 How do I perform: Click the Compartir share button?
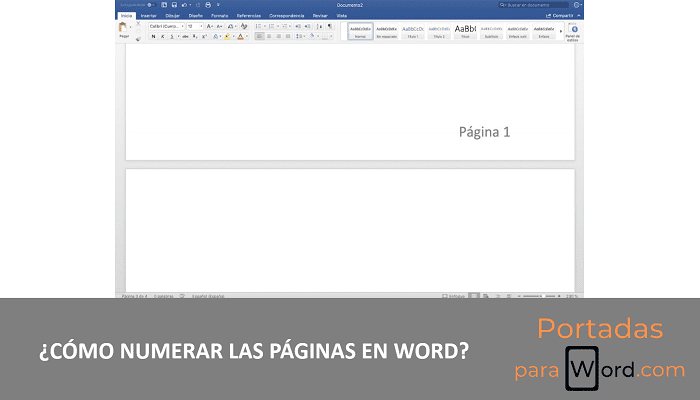pos(560,16)
